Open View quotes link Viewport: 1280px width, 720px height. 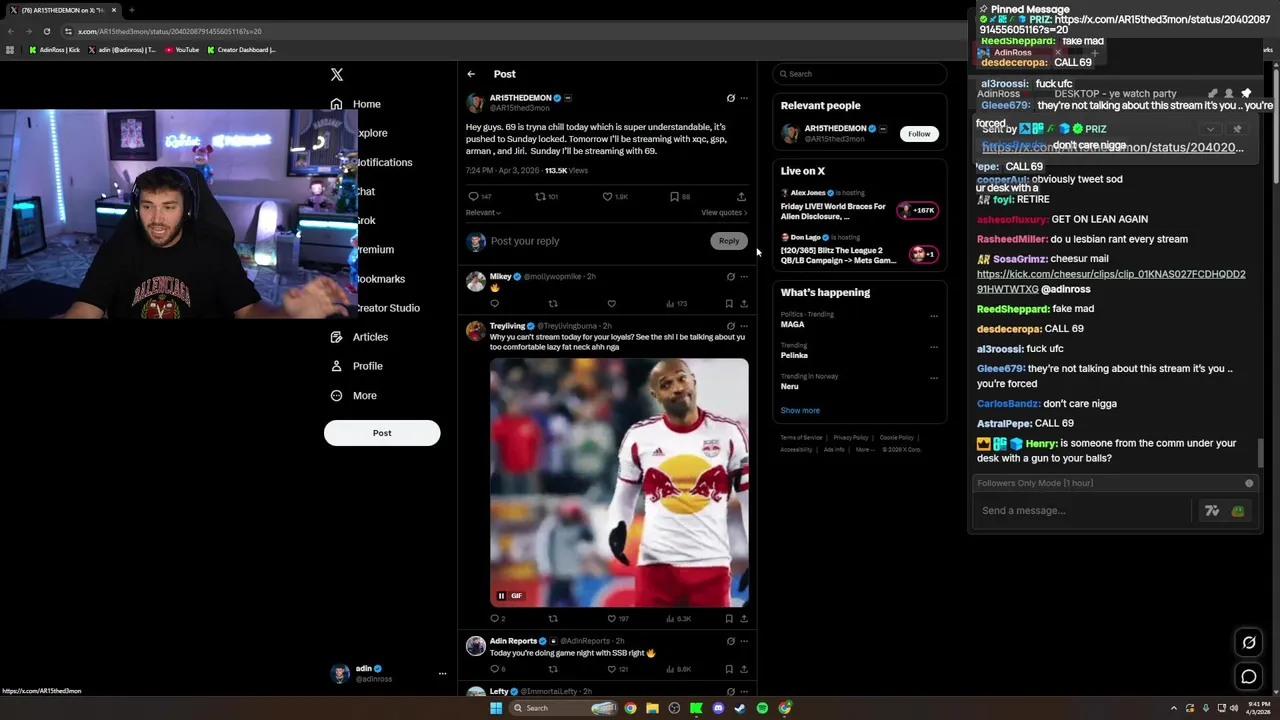[x=724, y=213]
